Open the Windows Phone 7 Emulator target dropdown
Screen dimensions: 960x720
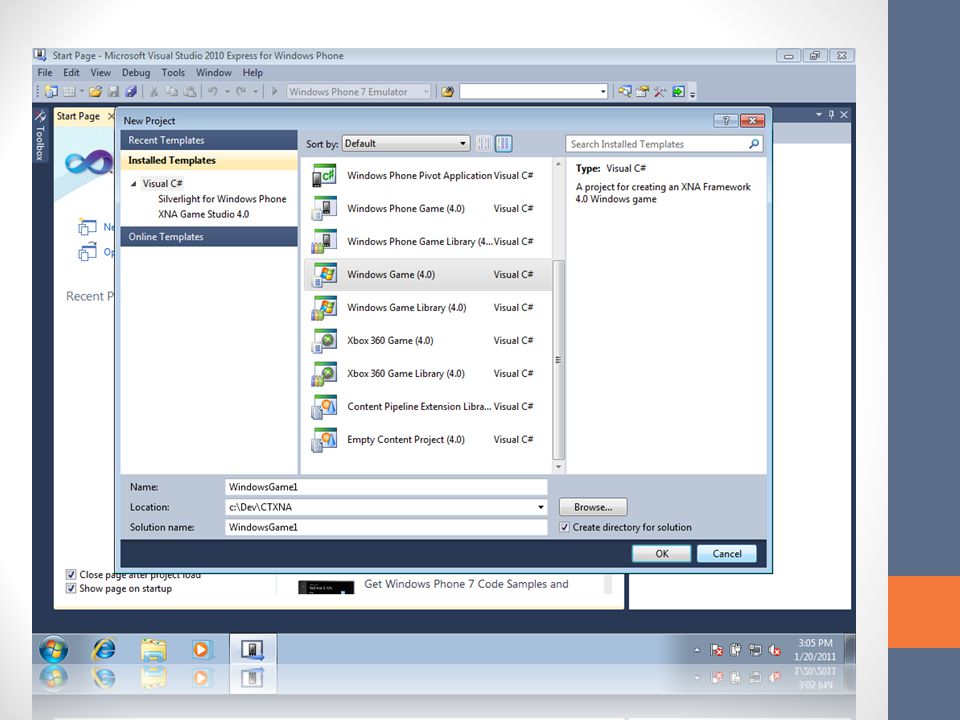point(359,92)
